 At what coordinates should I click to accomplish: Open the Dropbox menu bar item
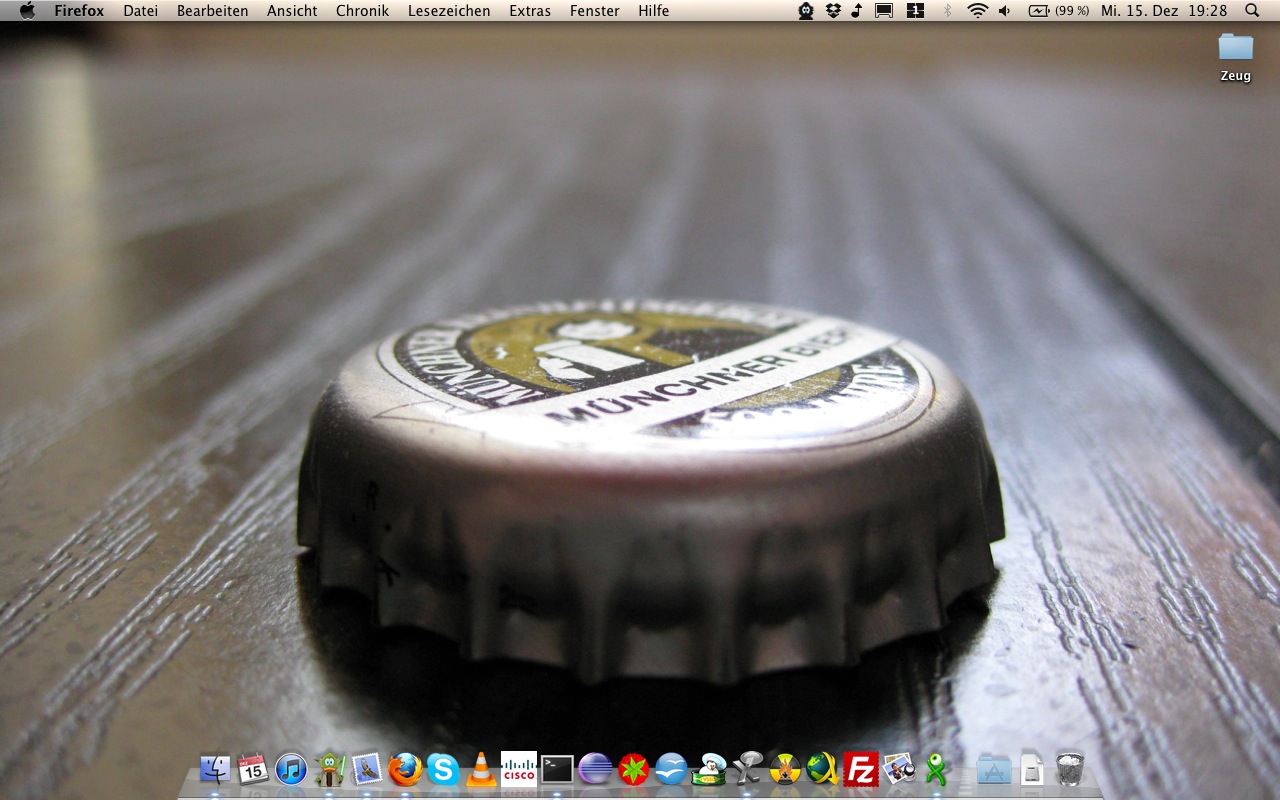(x=832, y=11)
